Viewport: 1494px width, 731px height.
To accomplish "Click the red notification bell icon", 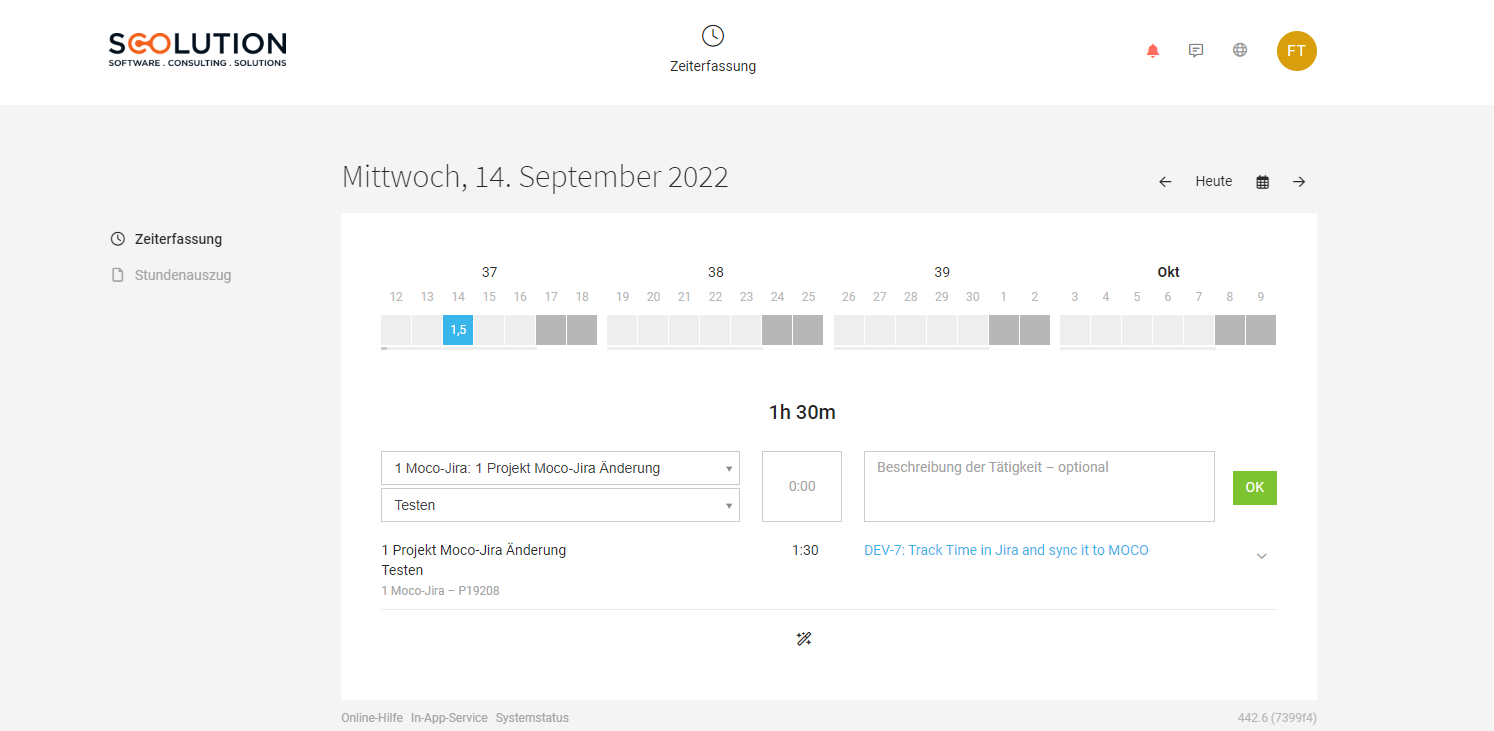I will [1152, 51].
